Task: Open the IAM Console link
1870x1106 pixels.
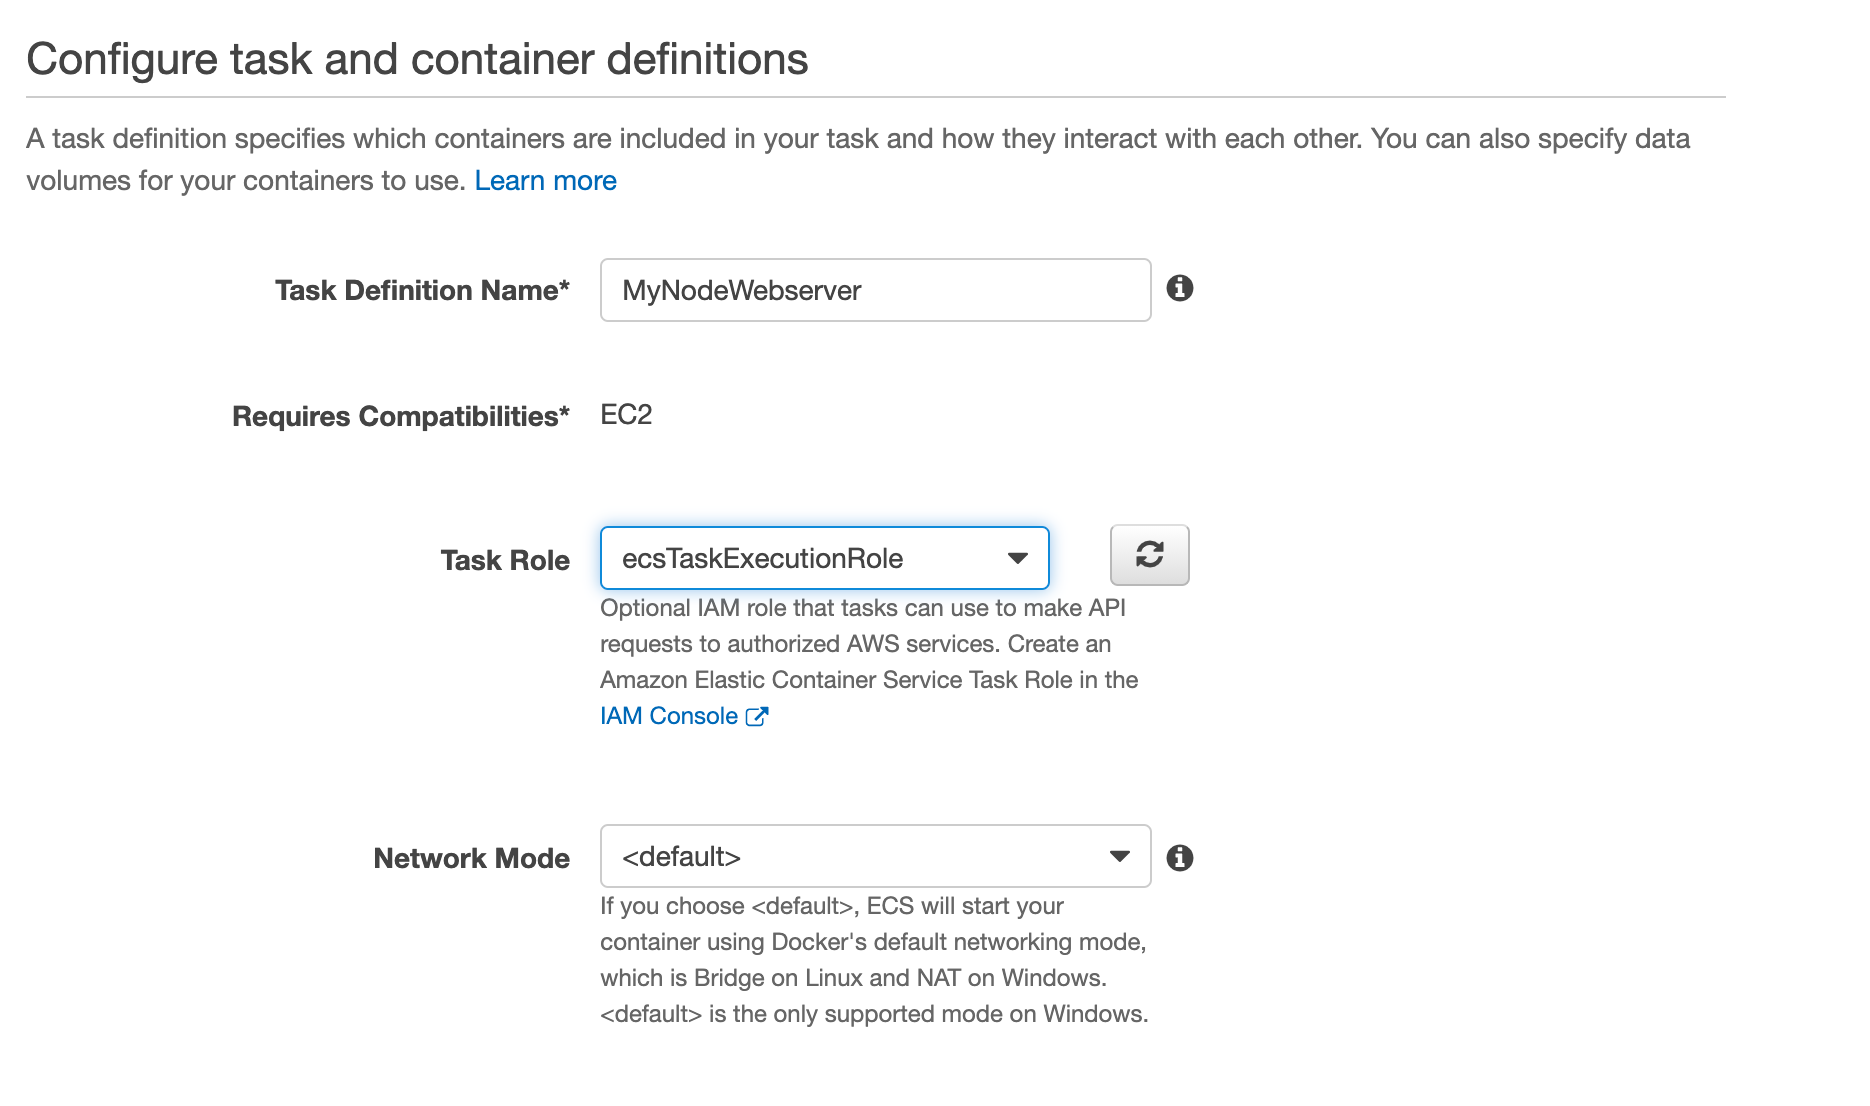Action: 668,716
